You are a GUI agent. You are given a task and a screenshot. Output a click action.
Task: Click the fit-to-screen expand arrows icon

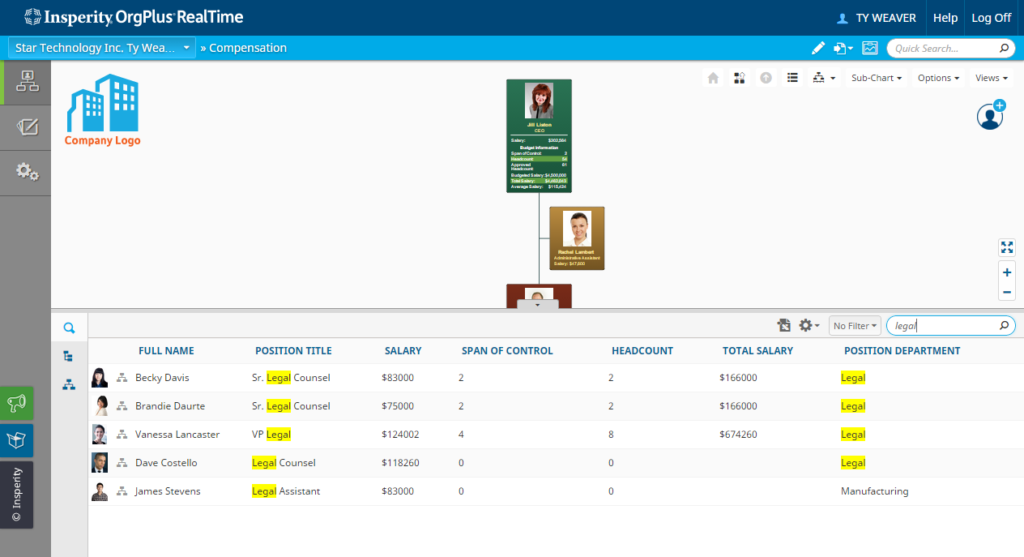coord(1006,247)
